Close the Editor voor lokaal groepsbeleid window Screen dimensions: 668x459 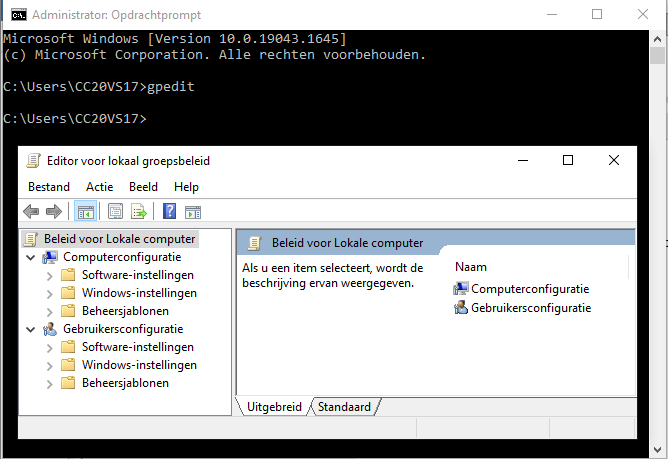[614, 160]
